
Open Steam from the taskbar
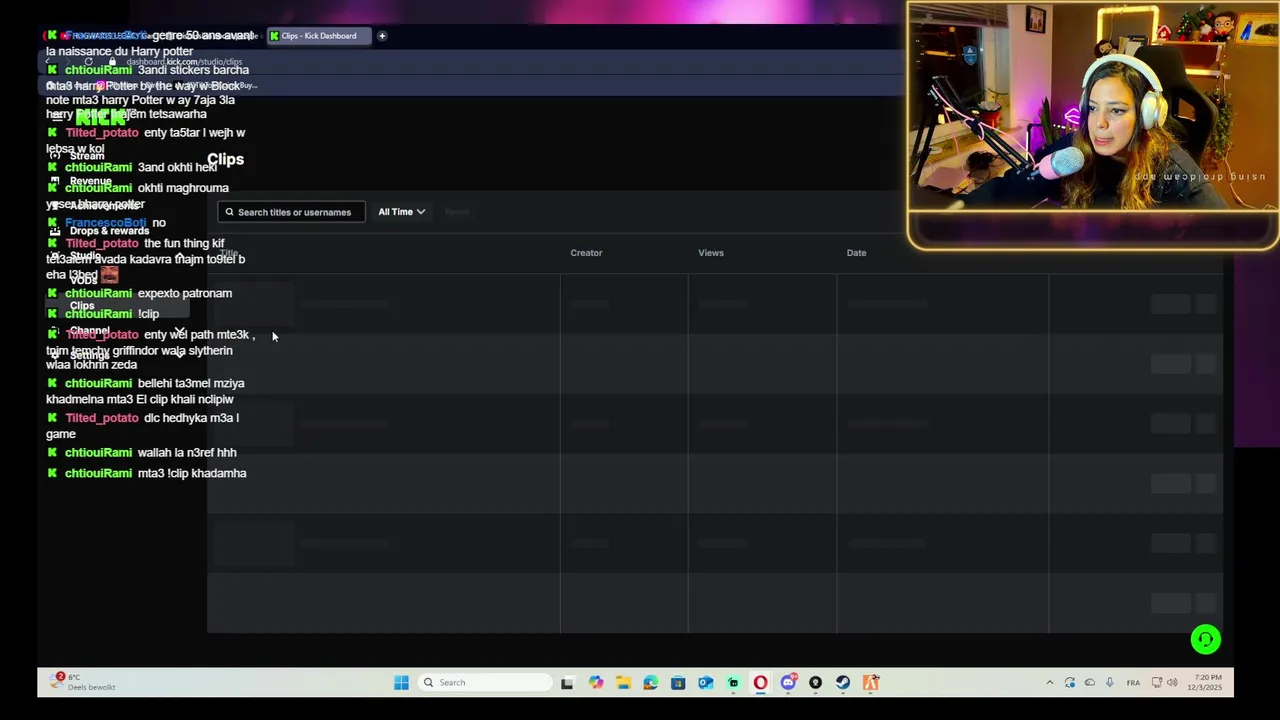click(x=843, y=683)
